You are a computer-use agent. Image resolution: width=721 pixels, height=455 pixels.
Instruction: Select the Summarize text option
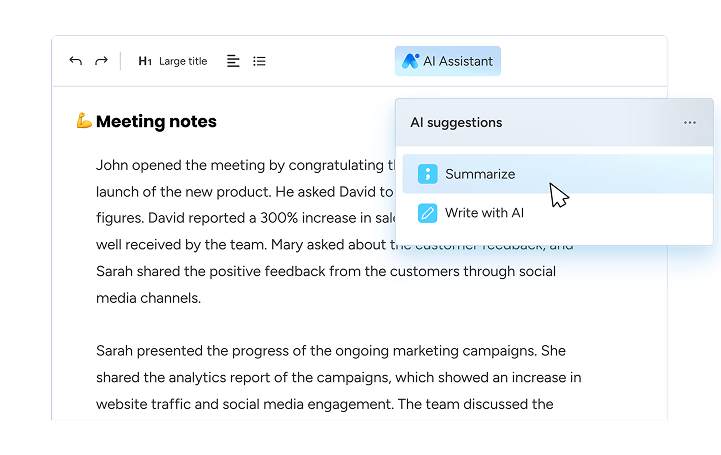tap(480, 174)
